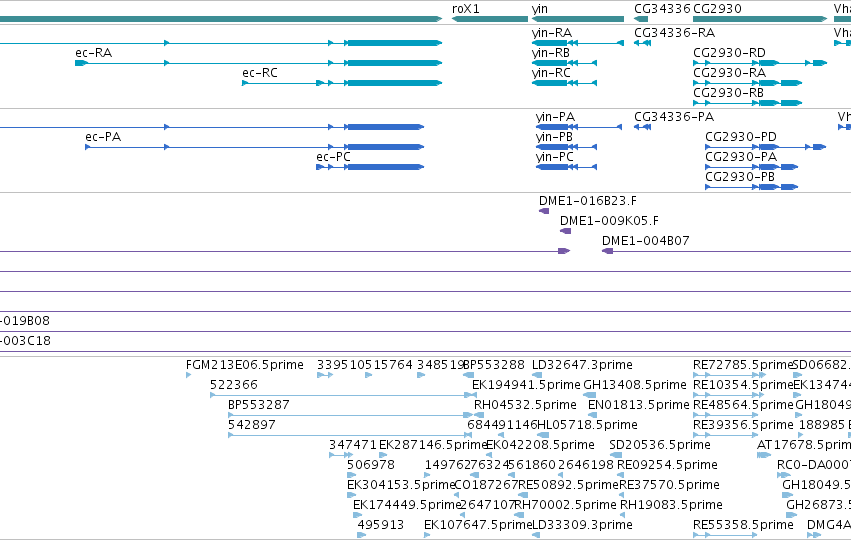This screenshot has height=540, width=851.
Task: Select the 506978 EST
Action: [x=351, y=475]
